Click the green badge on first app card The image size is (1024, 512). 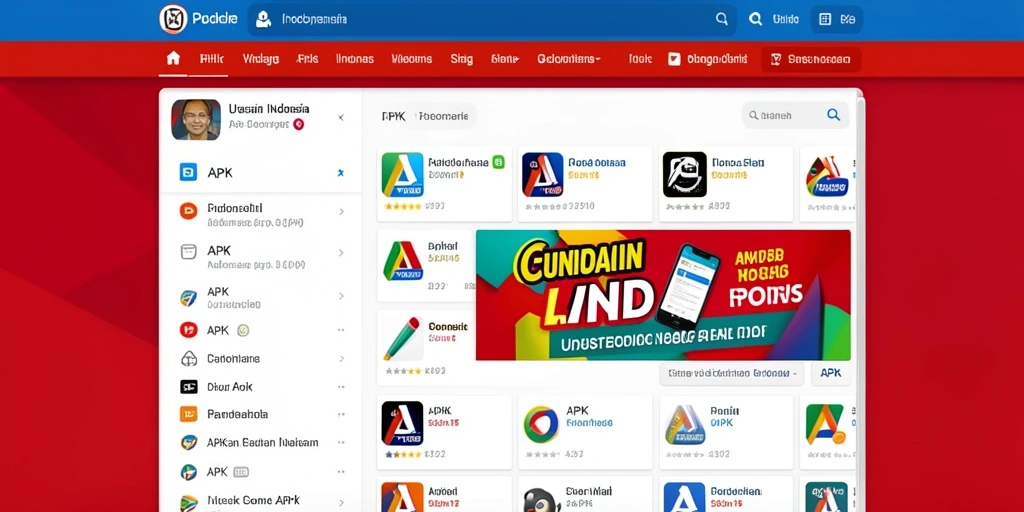[x=498, y=162]
